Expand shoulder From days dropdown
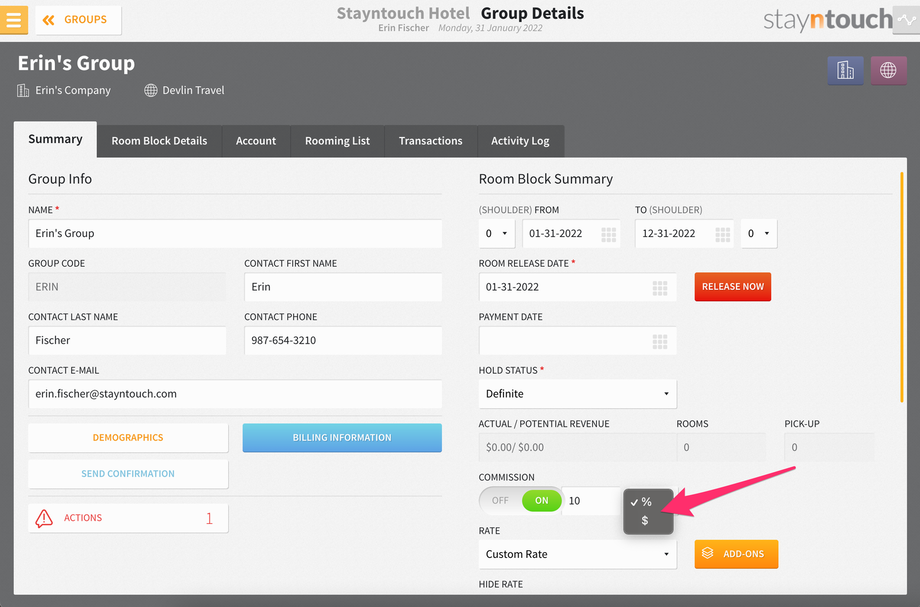Image resolution: width=920 pixels, height=607 pixels. click(496, 233)
